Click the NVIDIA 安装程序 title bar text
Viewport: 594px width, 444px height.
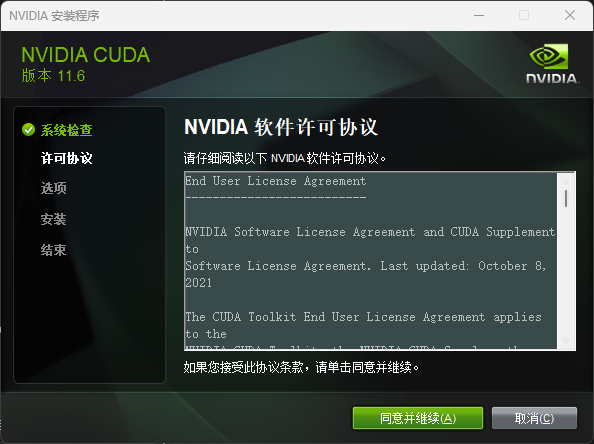click(54, 16)
